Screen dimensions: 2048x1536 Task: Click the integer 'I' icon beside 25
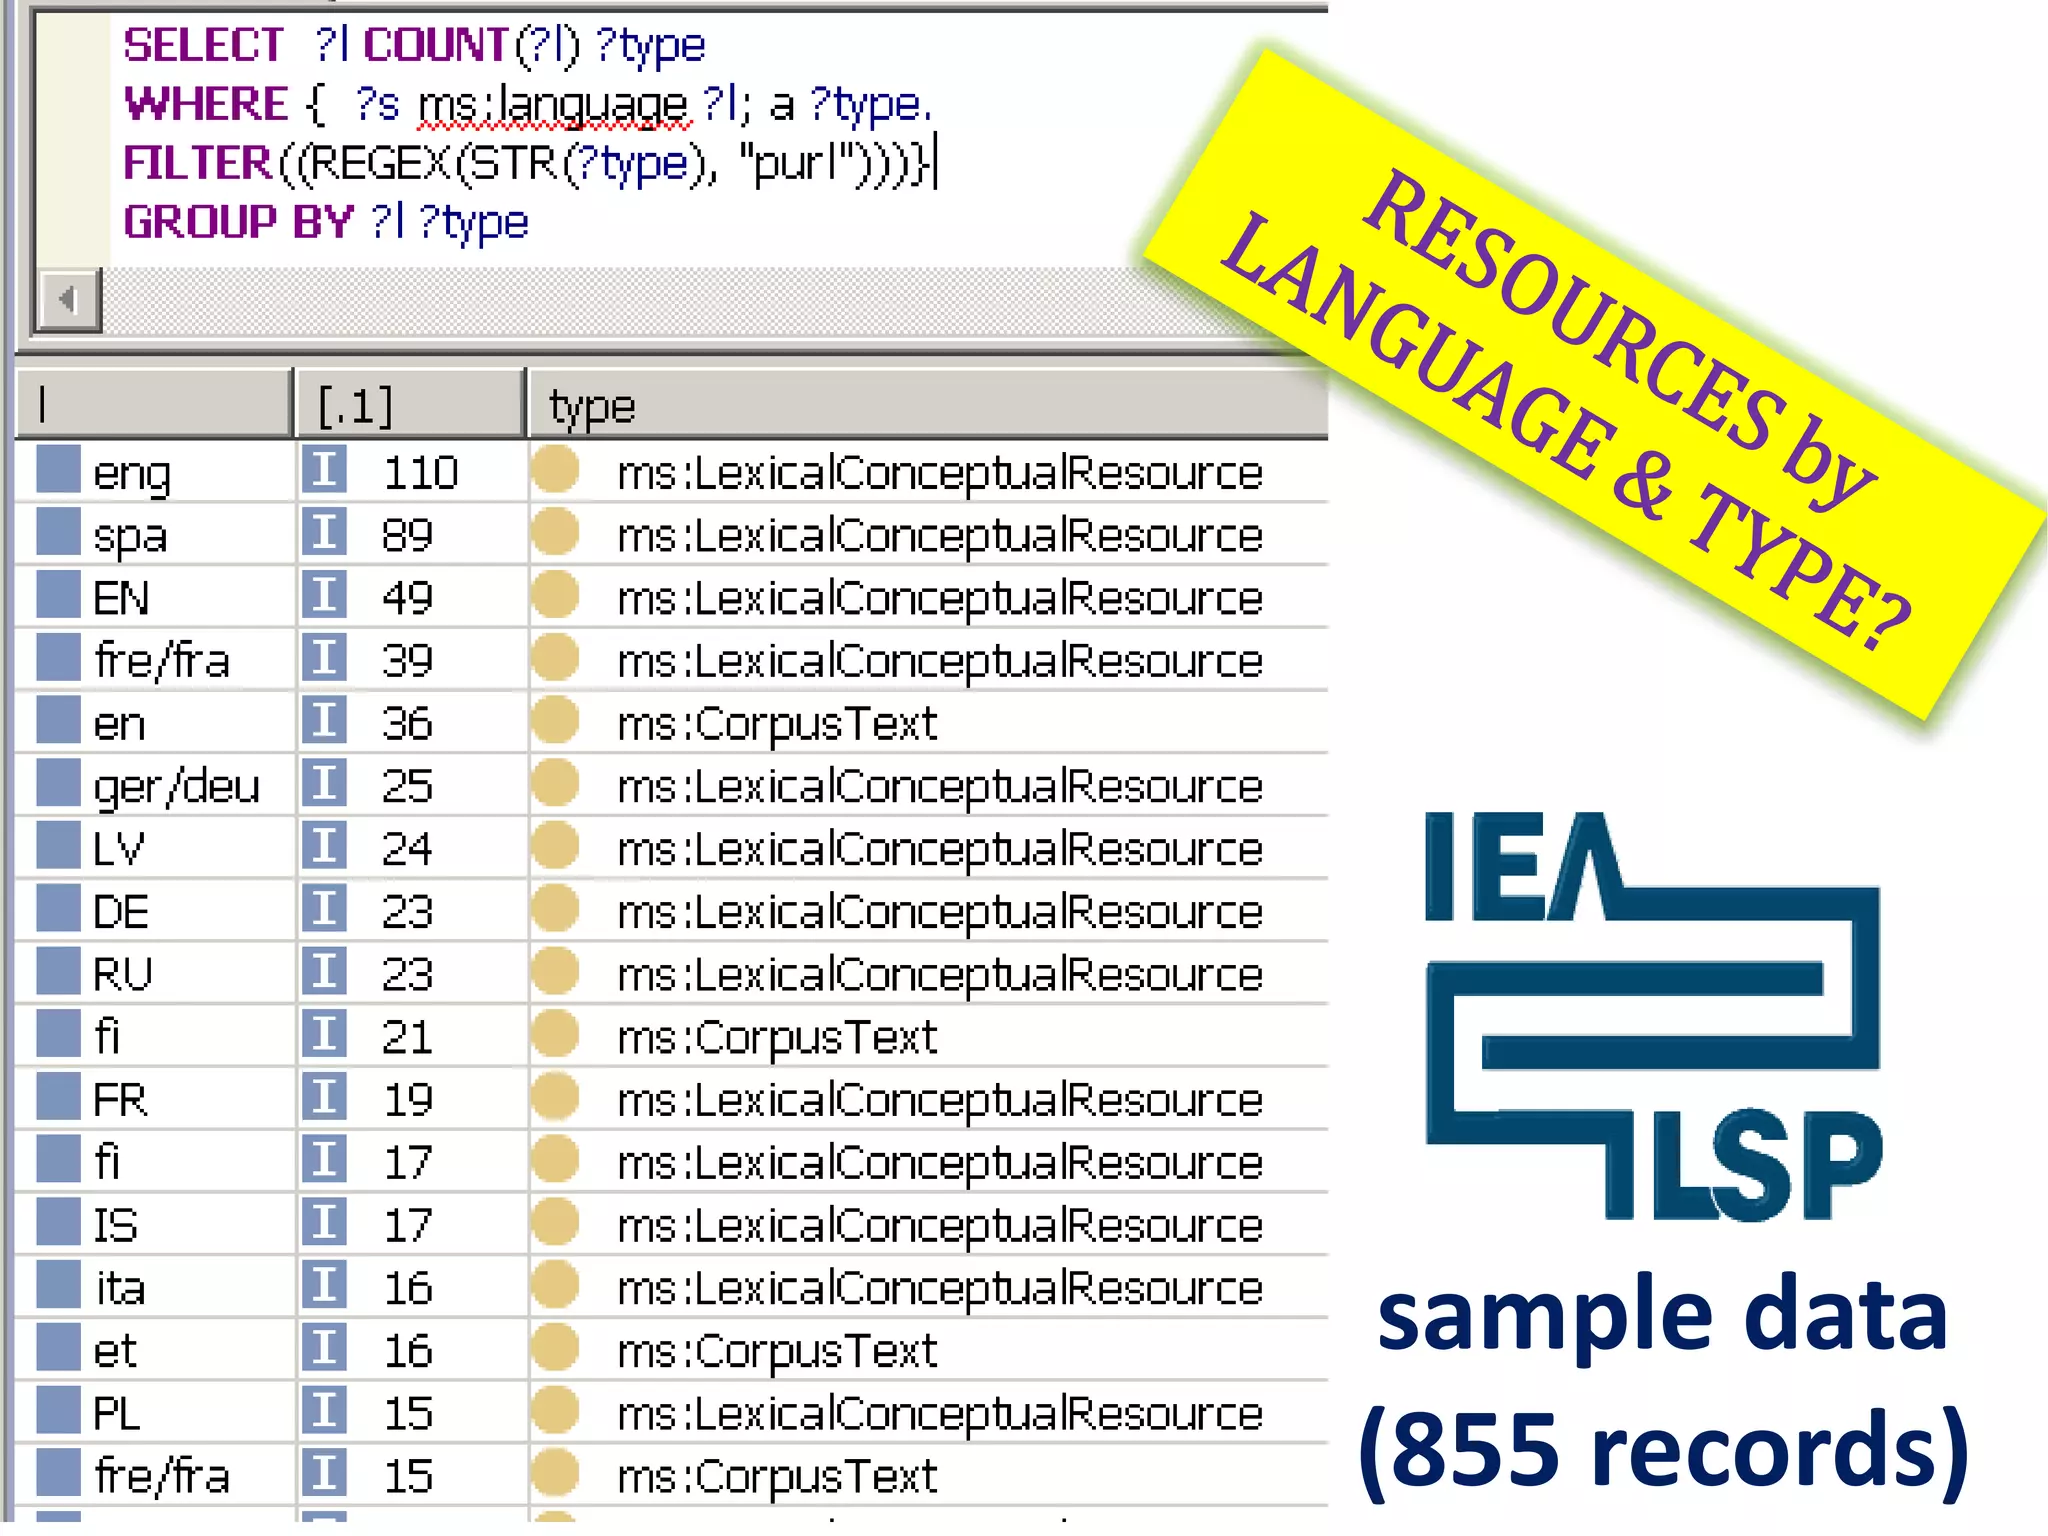tap(324, 783)
